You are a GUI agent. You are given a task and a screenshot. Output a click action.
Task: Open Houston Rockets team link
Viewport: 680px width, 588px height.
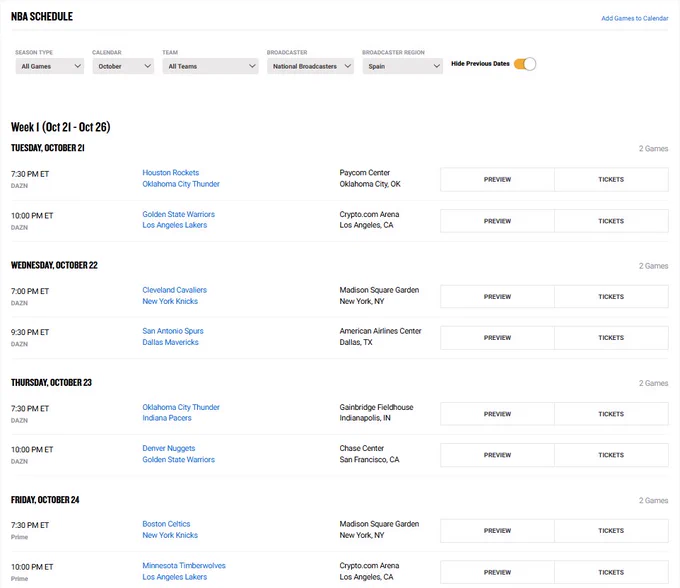click(x=170, y=173)
